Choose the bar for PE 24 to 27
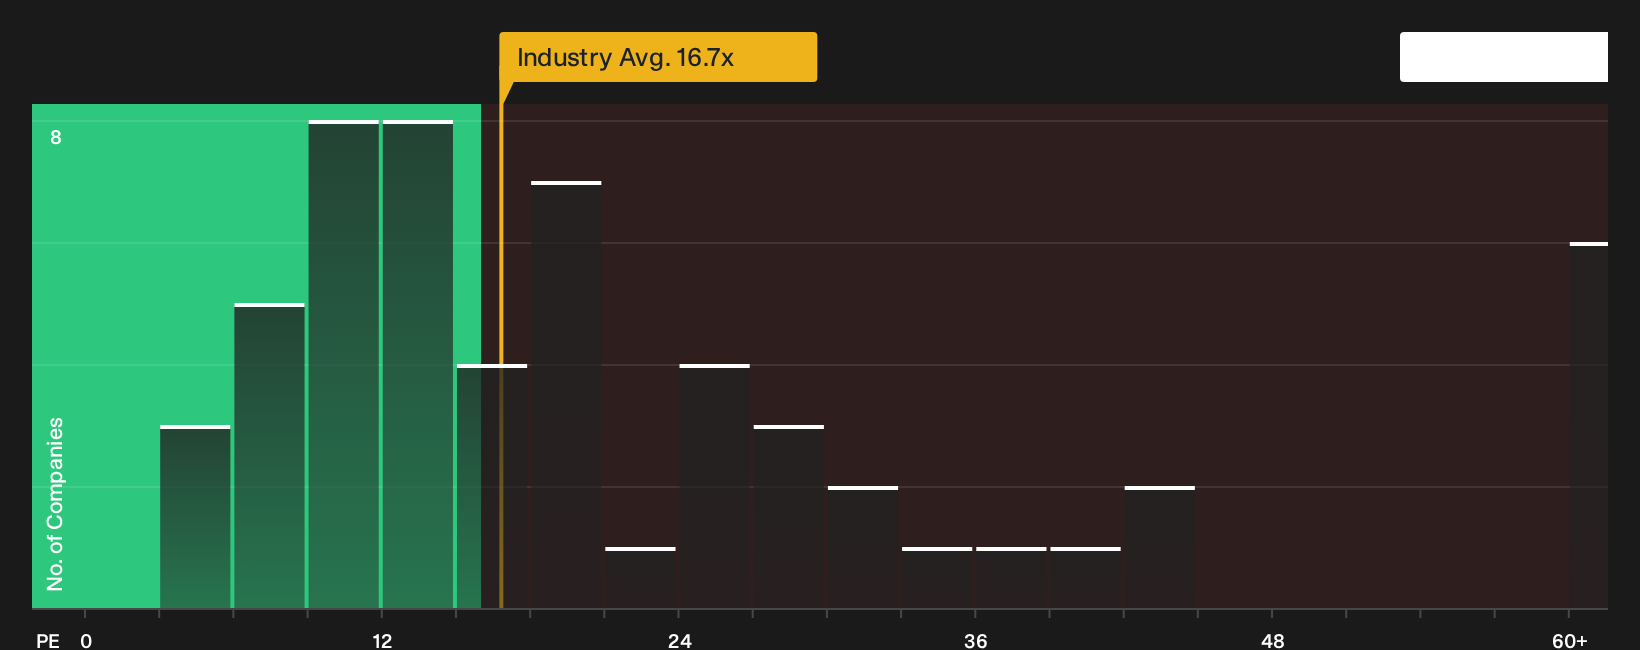Viewport: 1640px width, 650px height. [715, 486]
